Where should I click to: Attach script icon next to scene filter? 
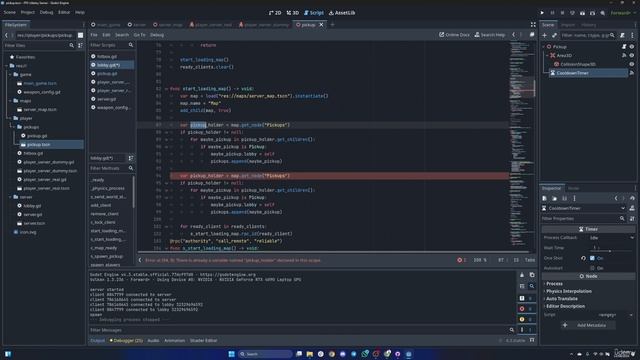pyautogui.click(x=622, y=36)
